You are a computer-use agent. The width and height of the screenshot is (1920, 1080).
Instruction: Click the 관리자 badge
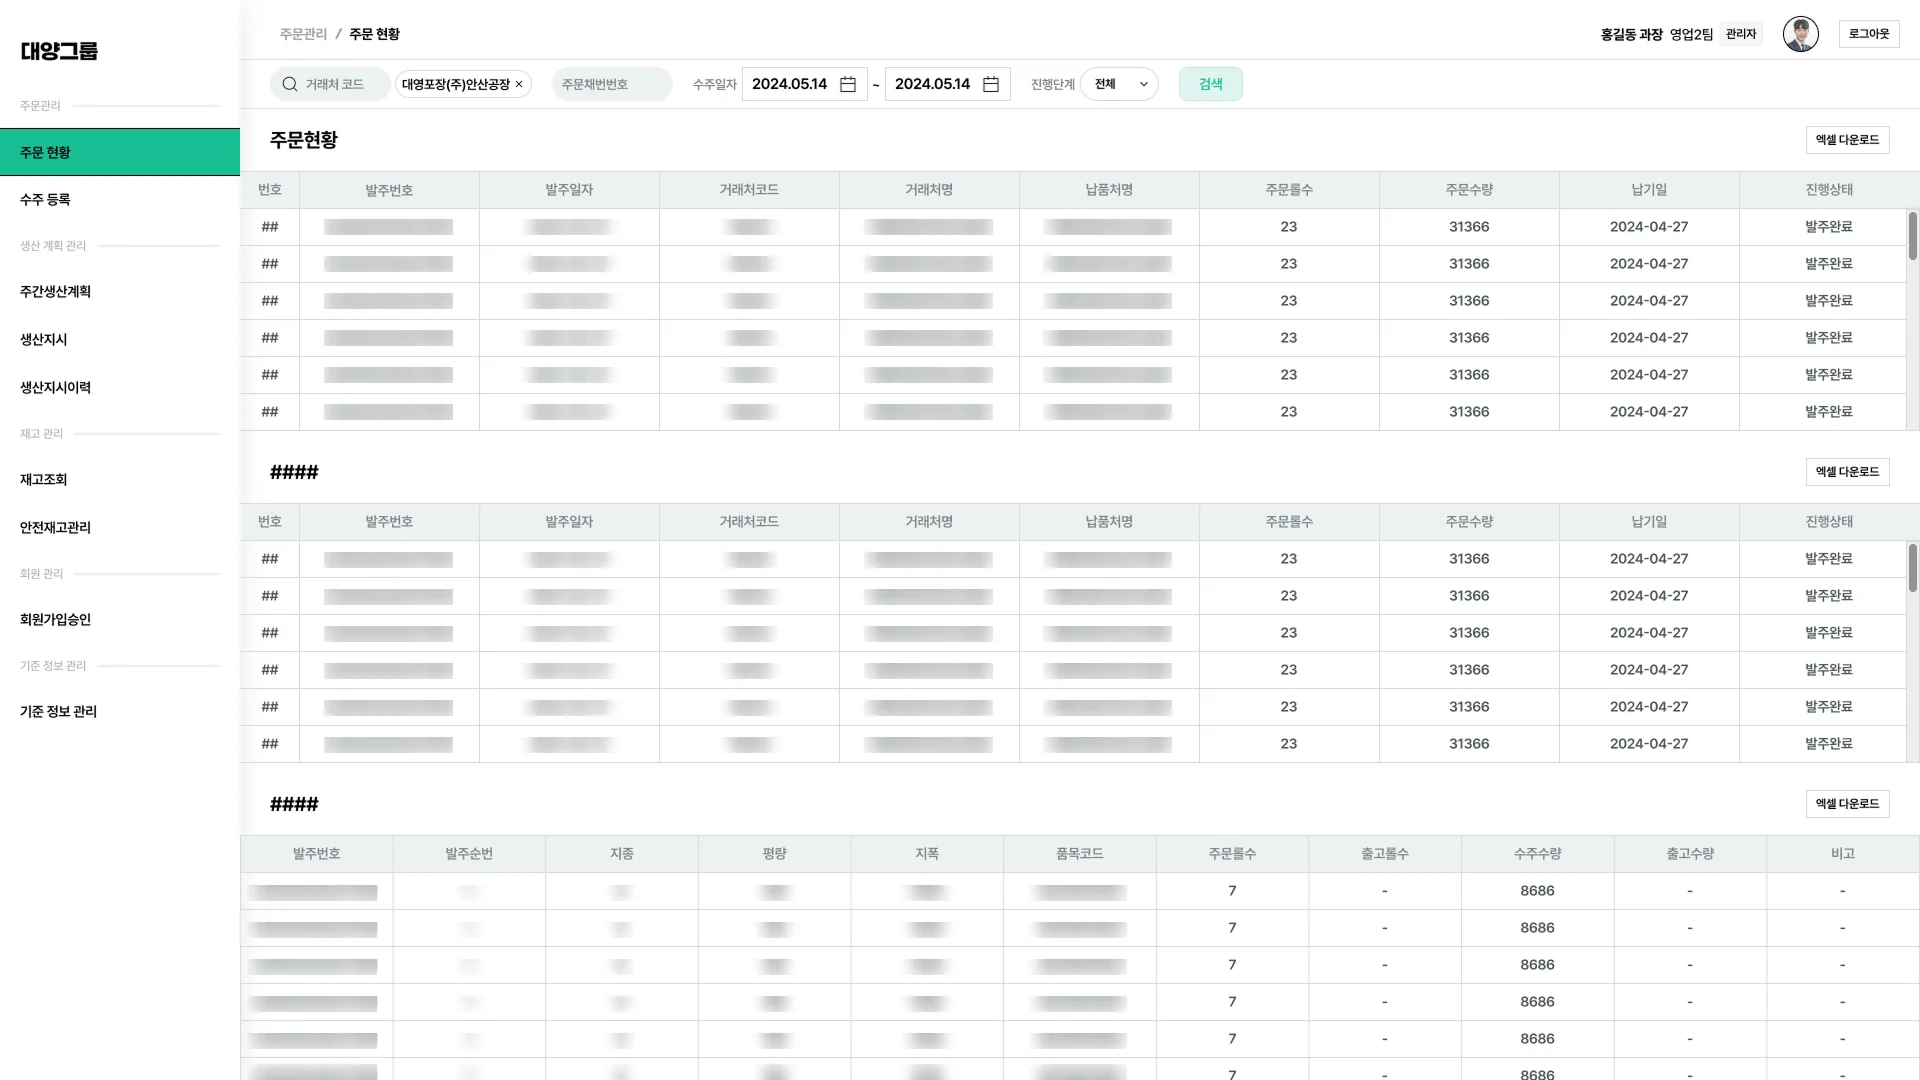coord(1741,34)
